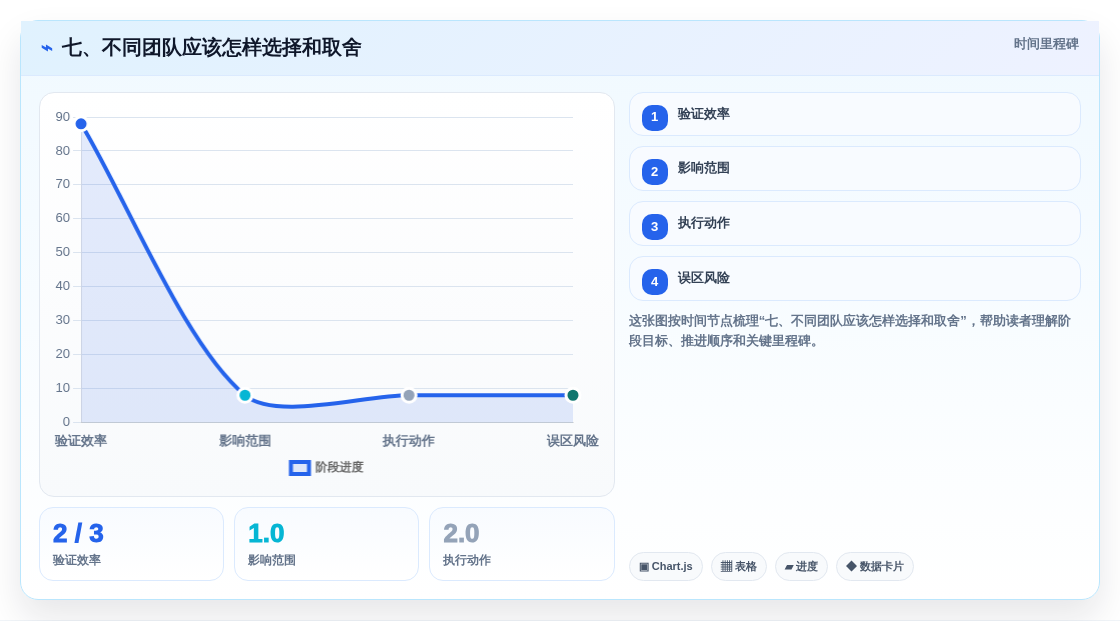Click the 时间里程碑 label in header

(x=1046, y=44)
